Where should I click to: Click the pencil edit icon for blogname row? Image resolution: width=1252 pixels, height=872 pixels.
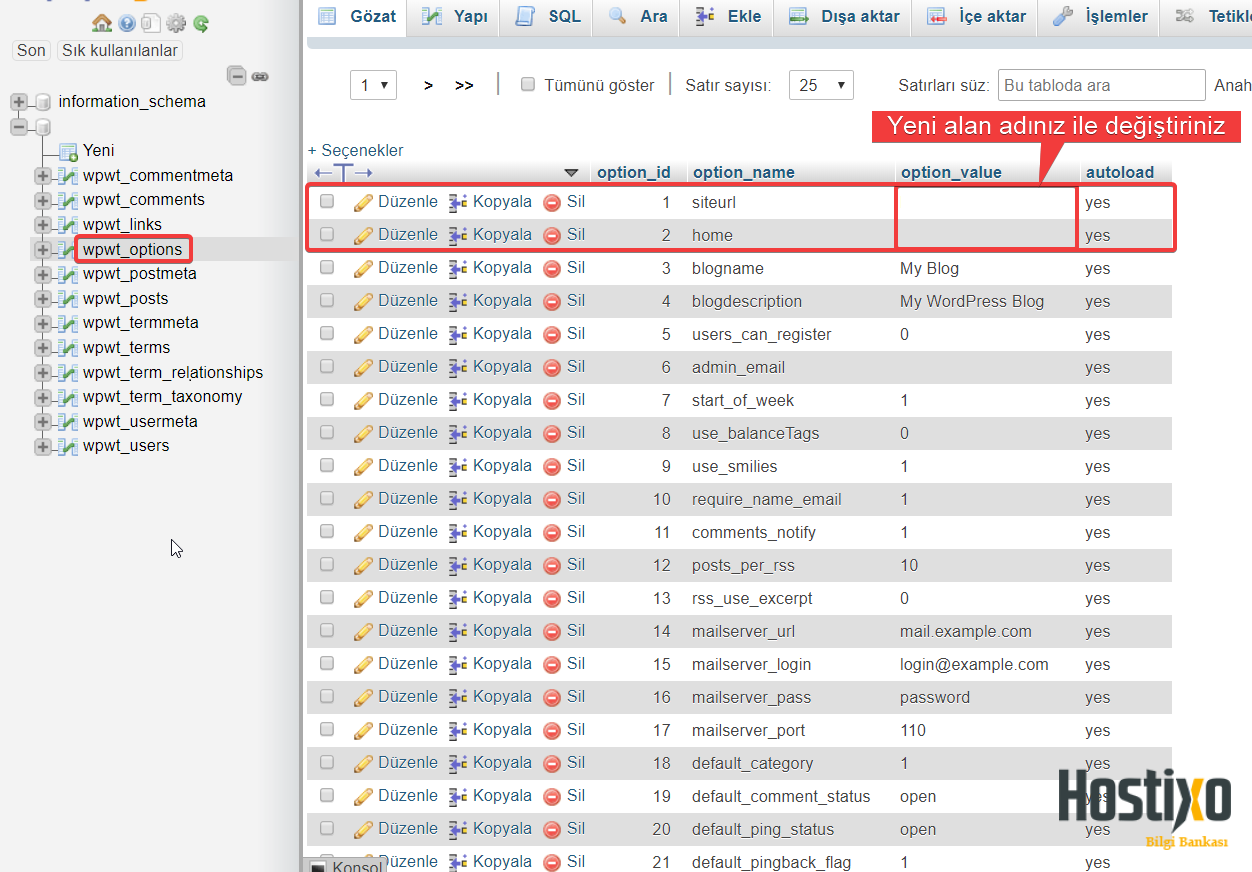tap(363, 268)
